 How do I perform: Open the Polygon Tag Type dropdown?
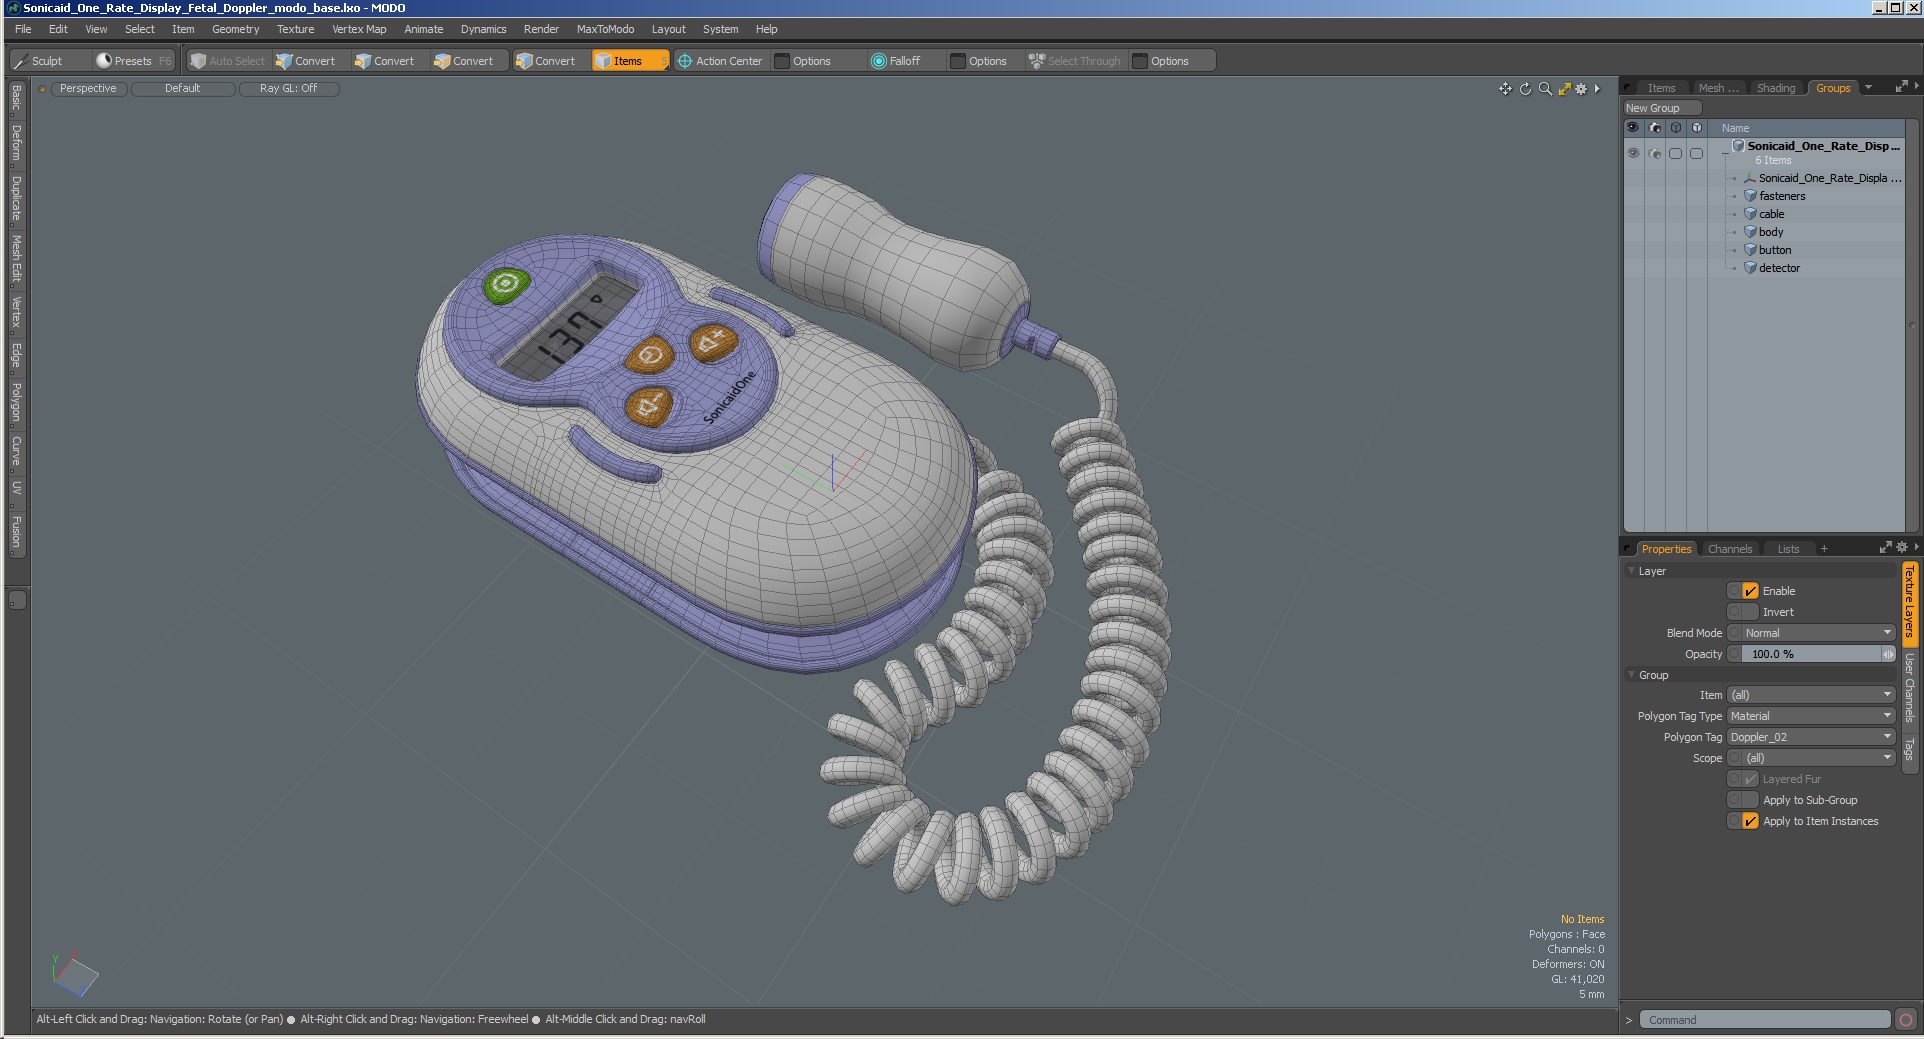coord(1811,716)
